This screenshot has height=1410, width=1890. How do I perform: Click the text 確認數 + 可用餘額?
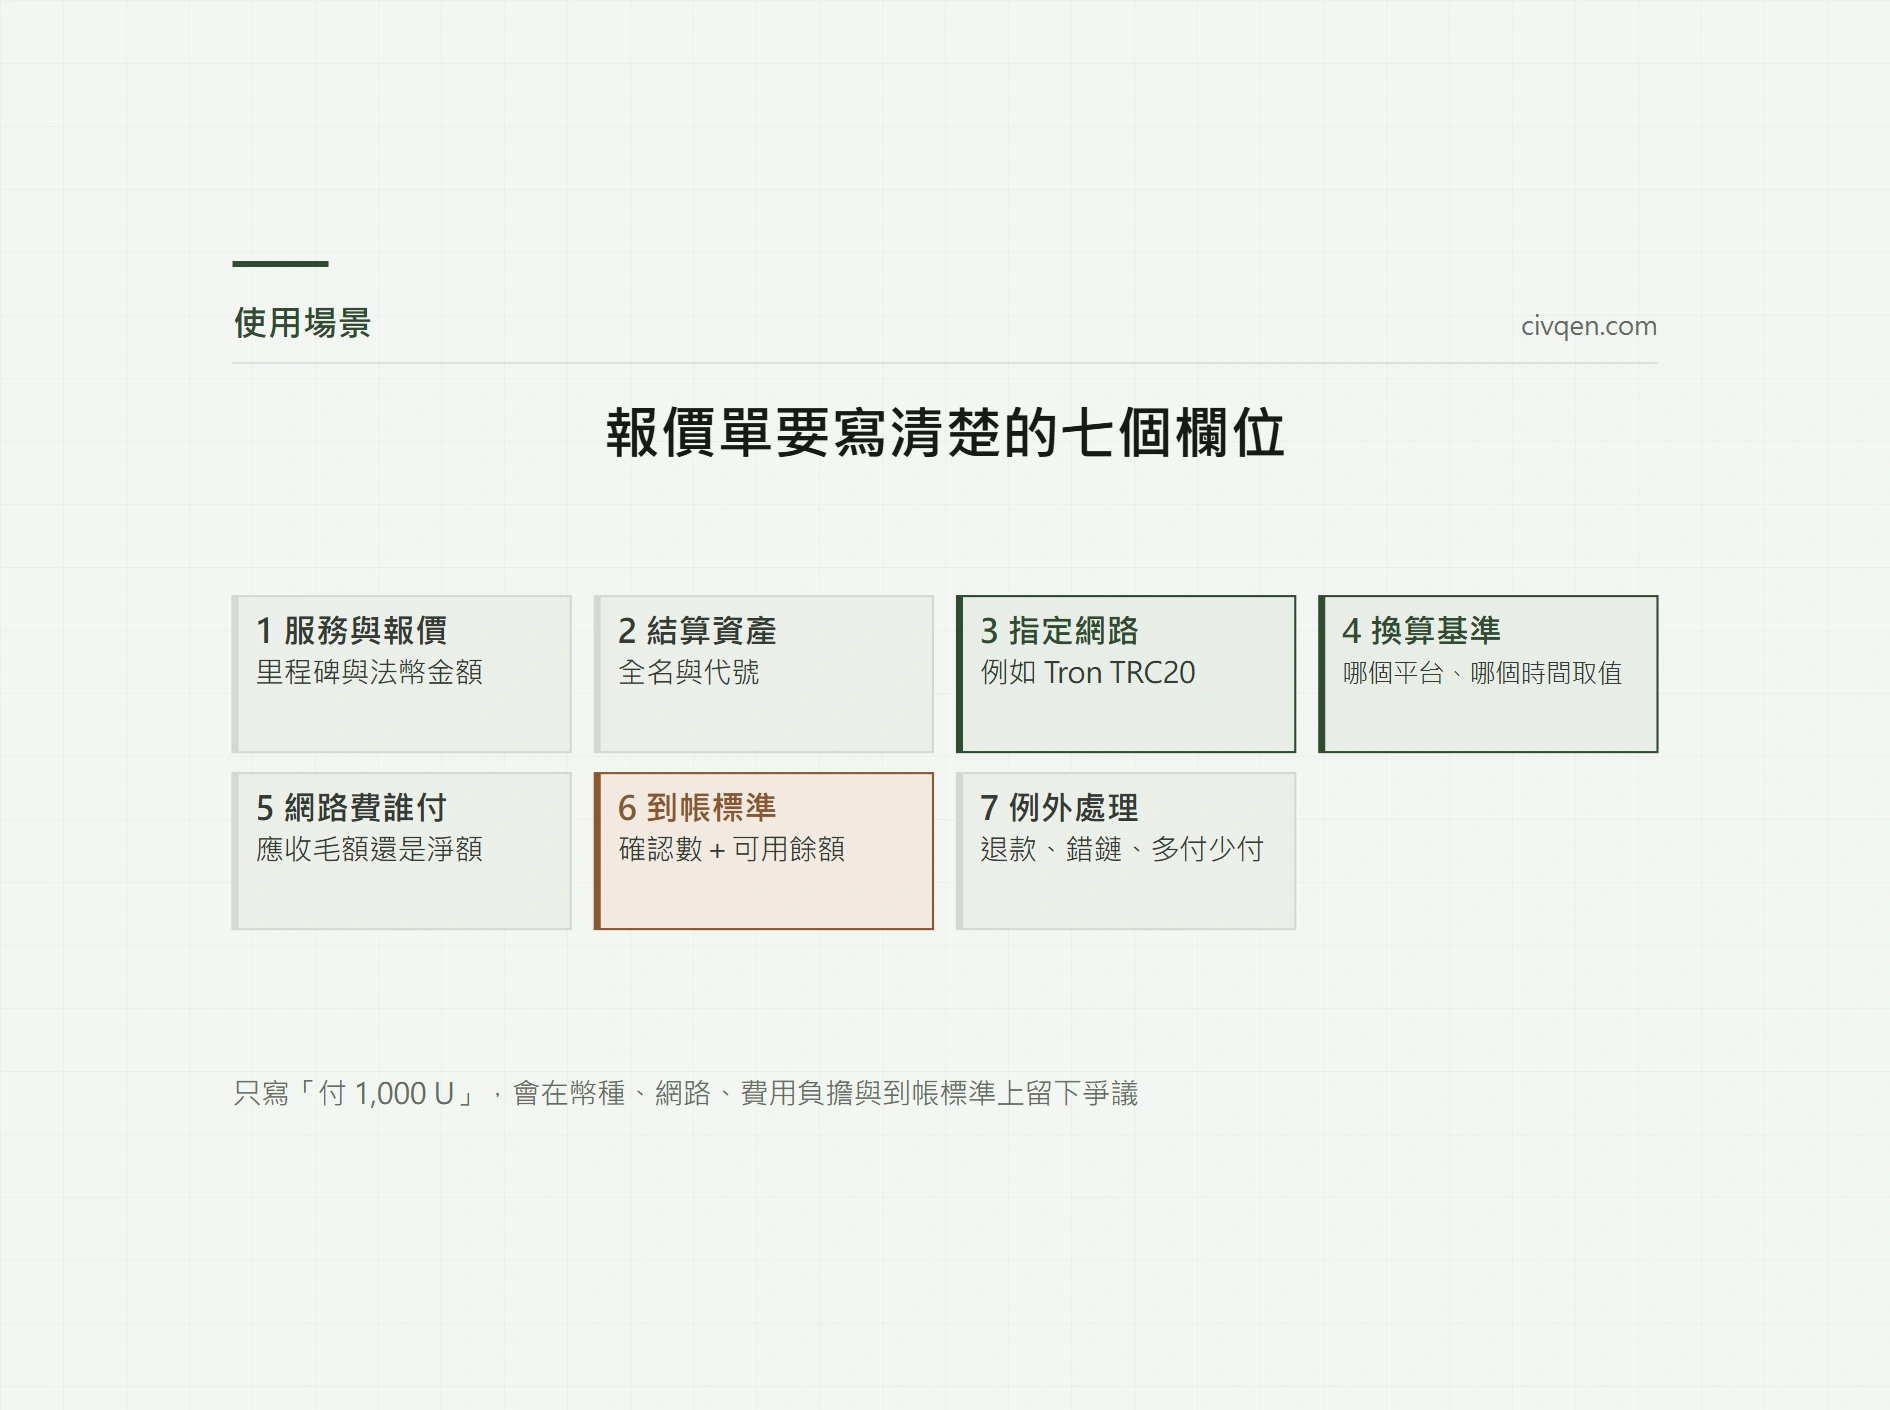tap(732, 849)
